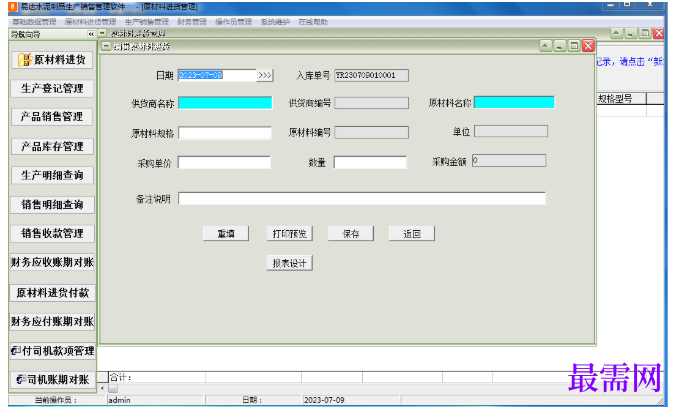Open 生产明细查询 in the sidebar
The height and width of the screenshot is (409, 680).
52,175
